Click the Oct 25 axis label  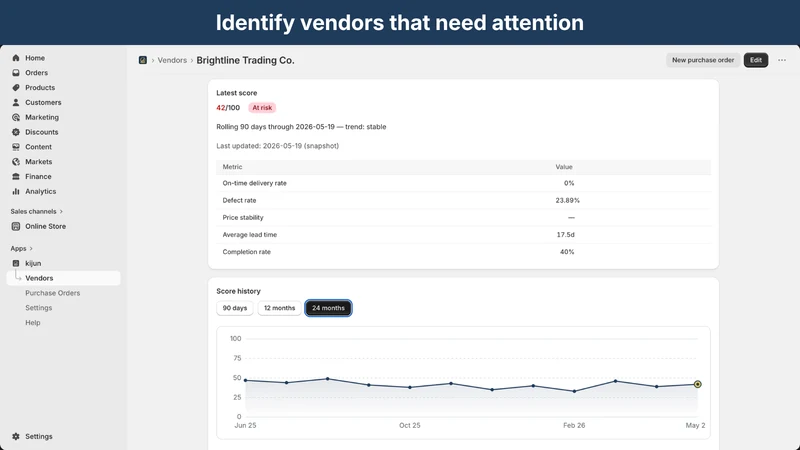tap(410, 426)
